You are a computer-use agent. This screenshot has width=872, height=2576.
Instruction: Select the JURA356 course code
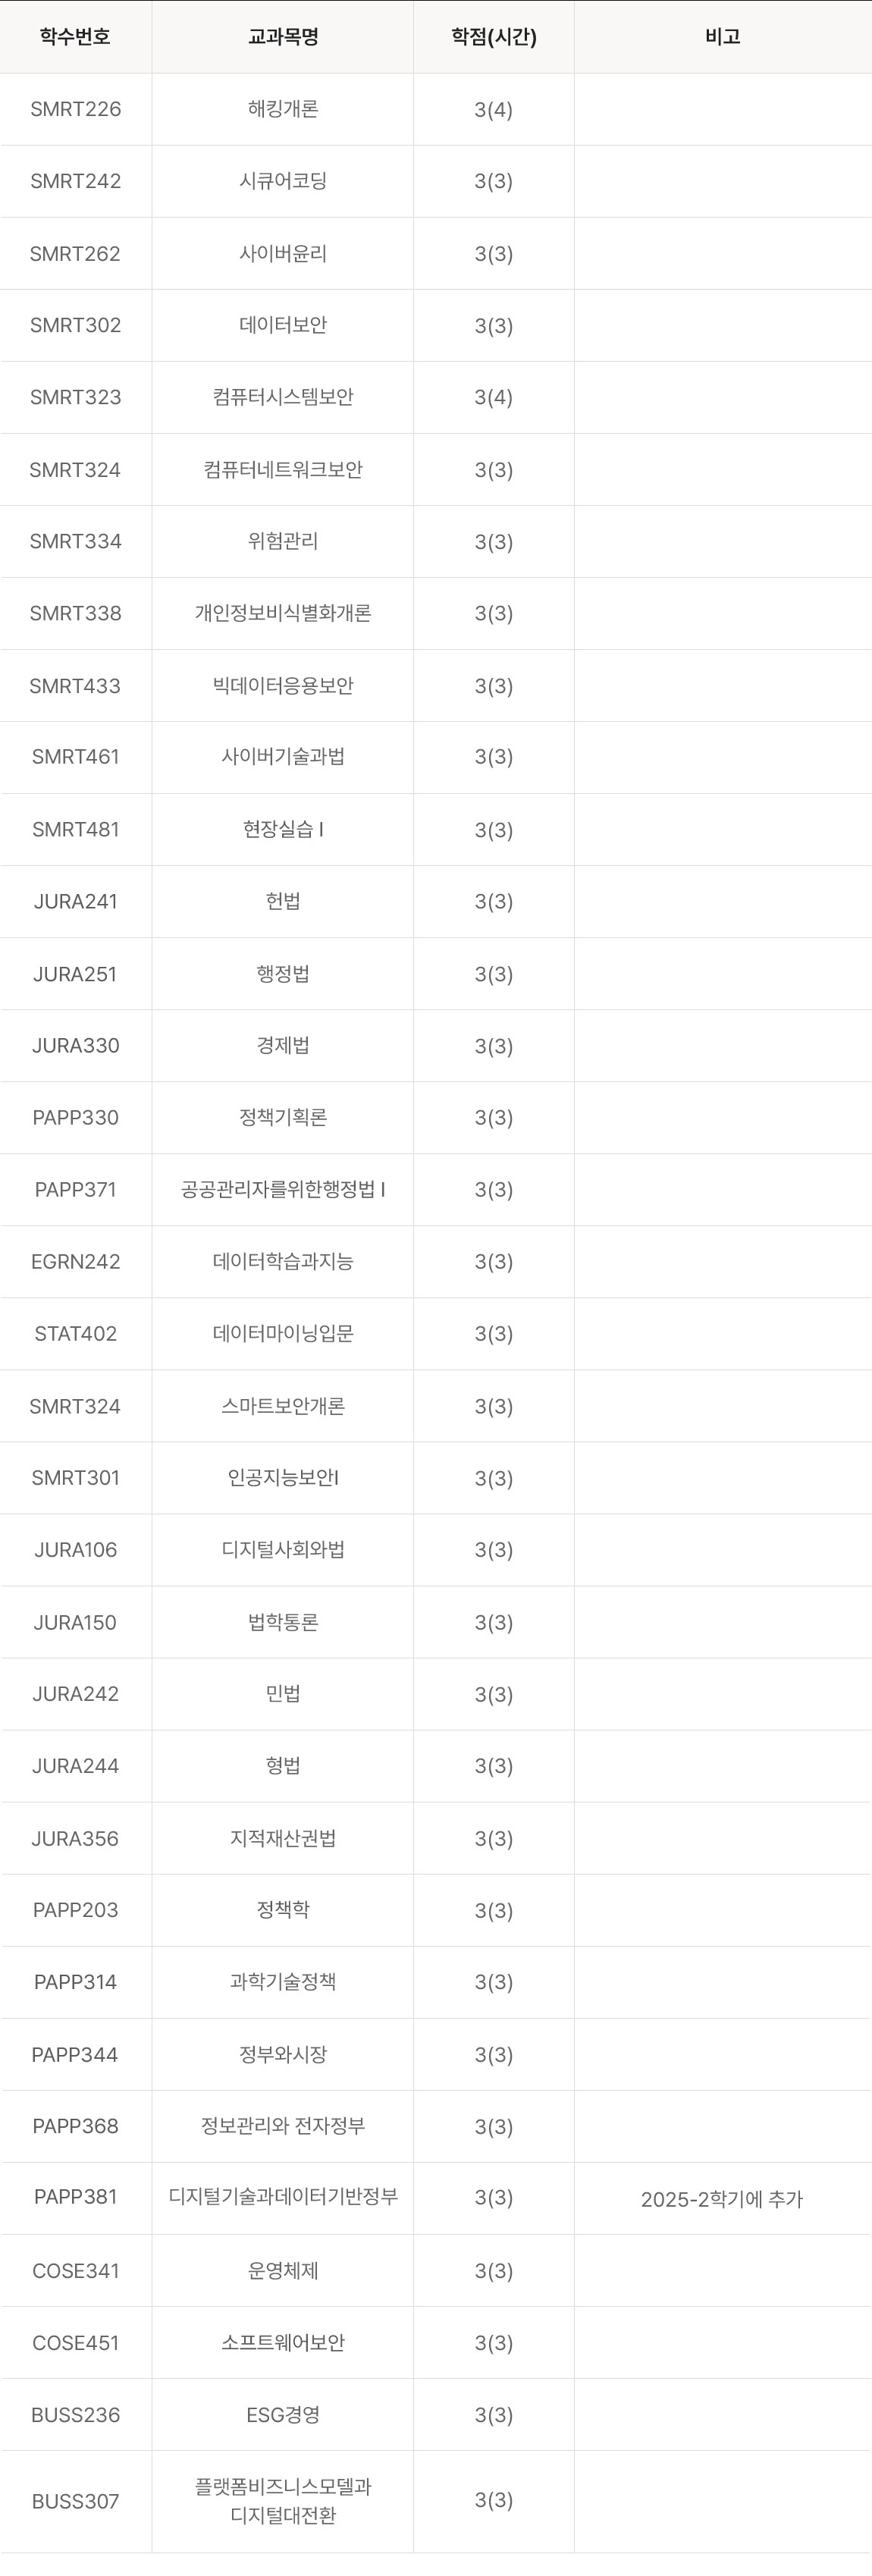[x=75, y=1838]
